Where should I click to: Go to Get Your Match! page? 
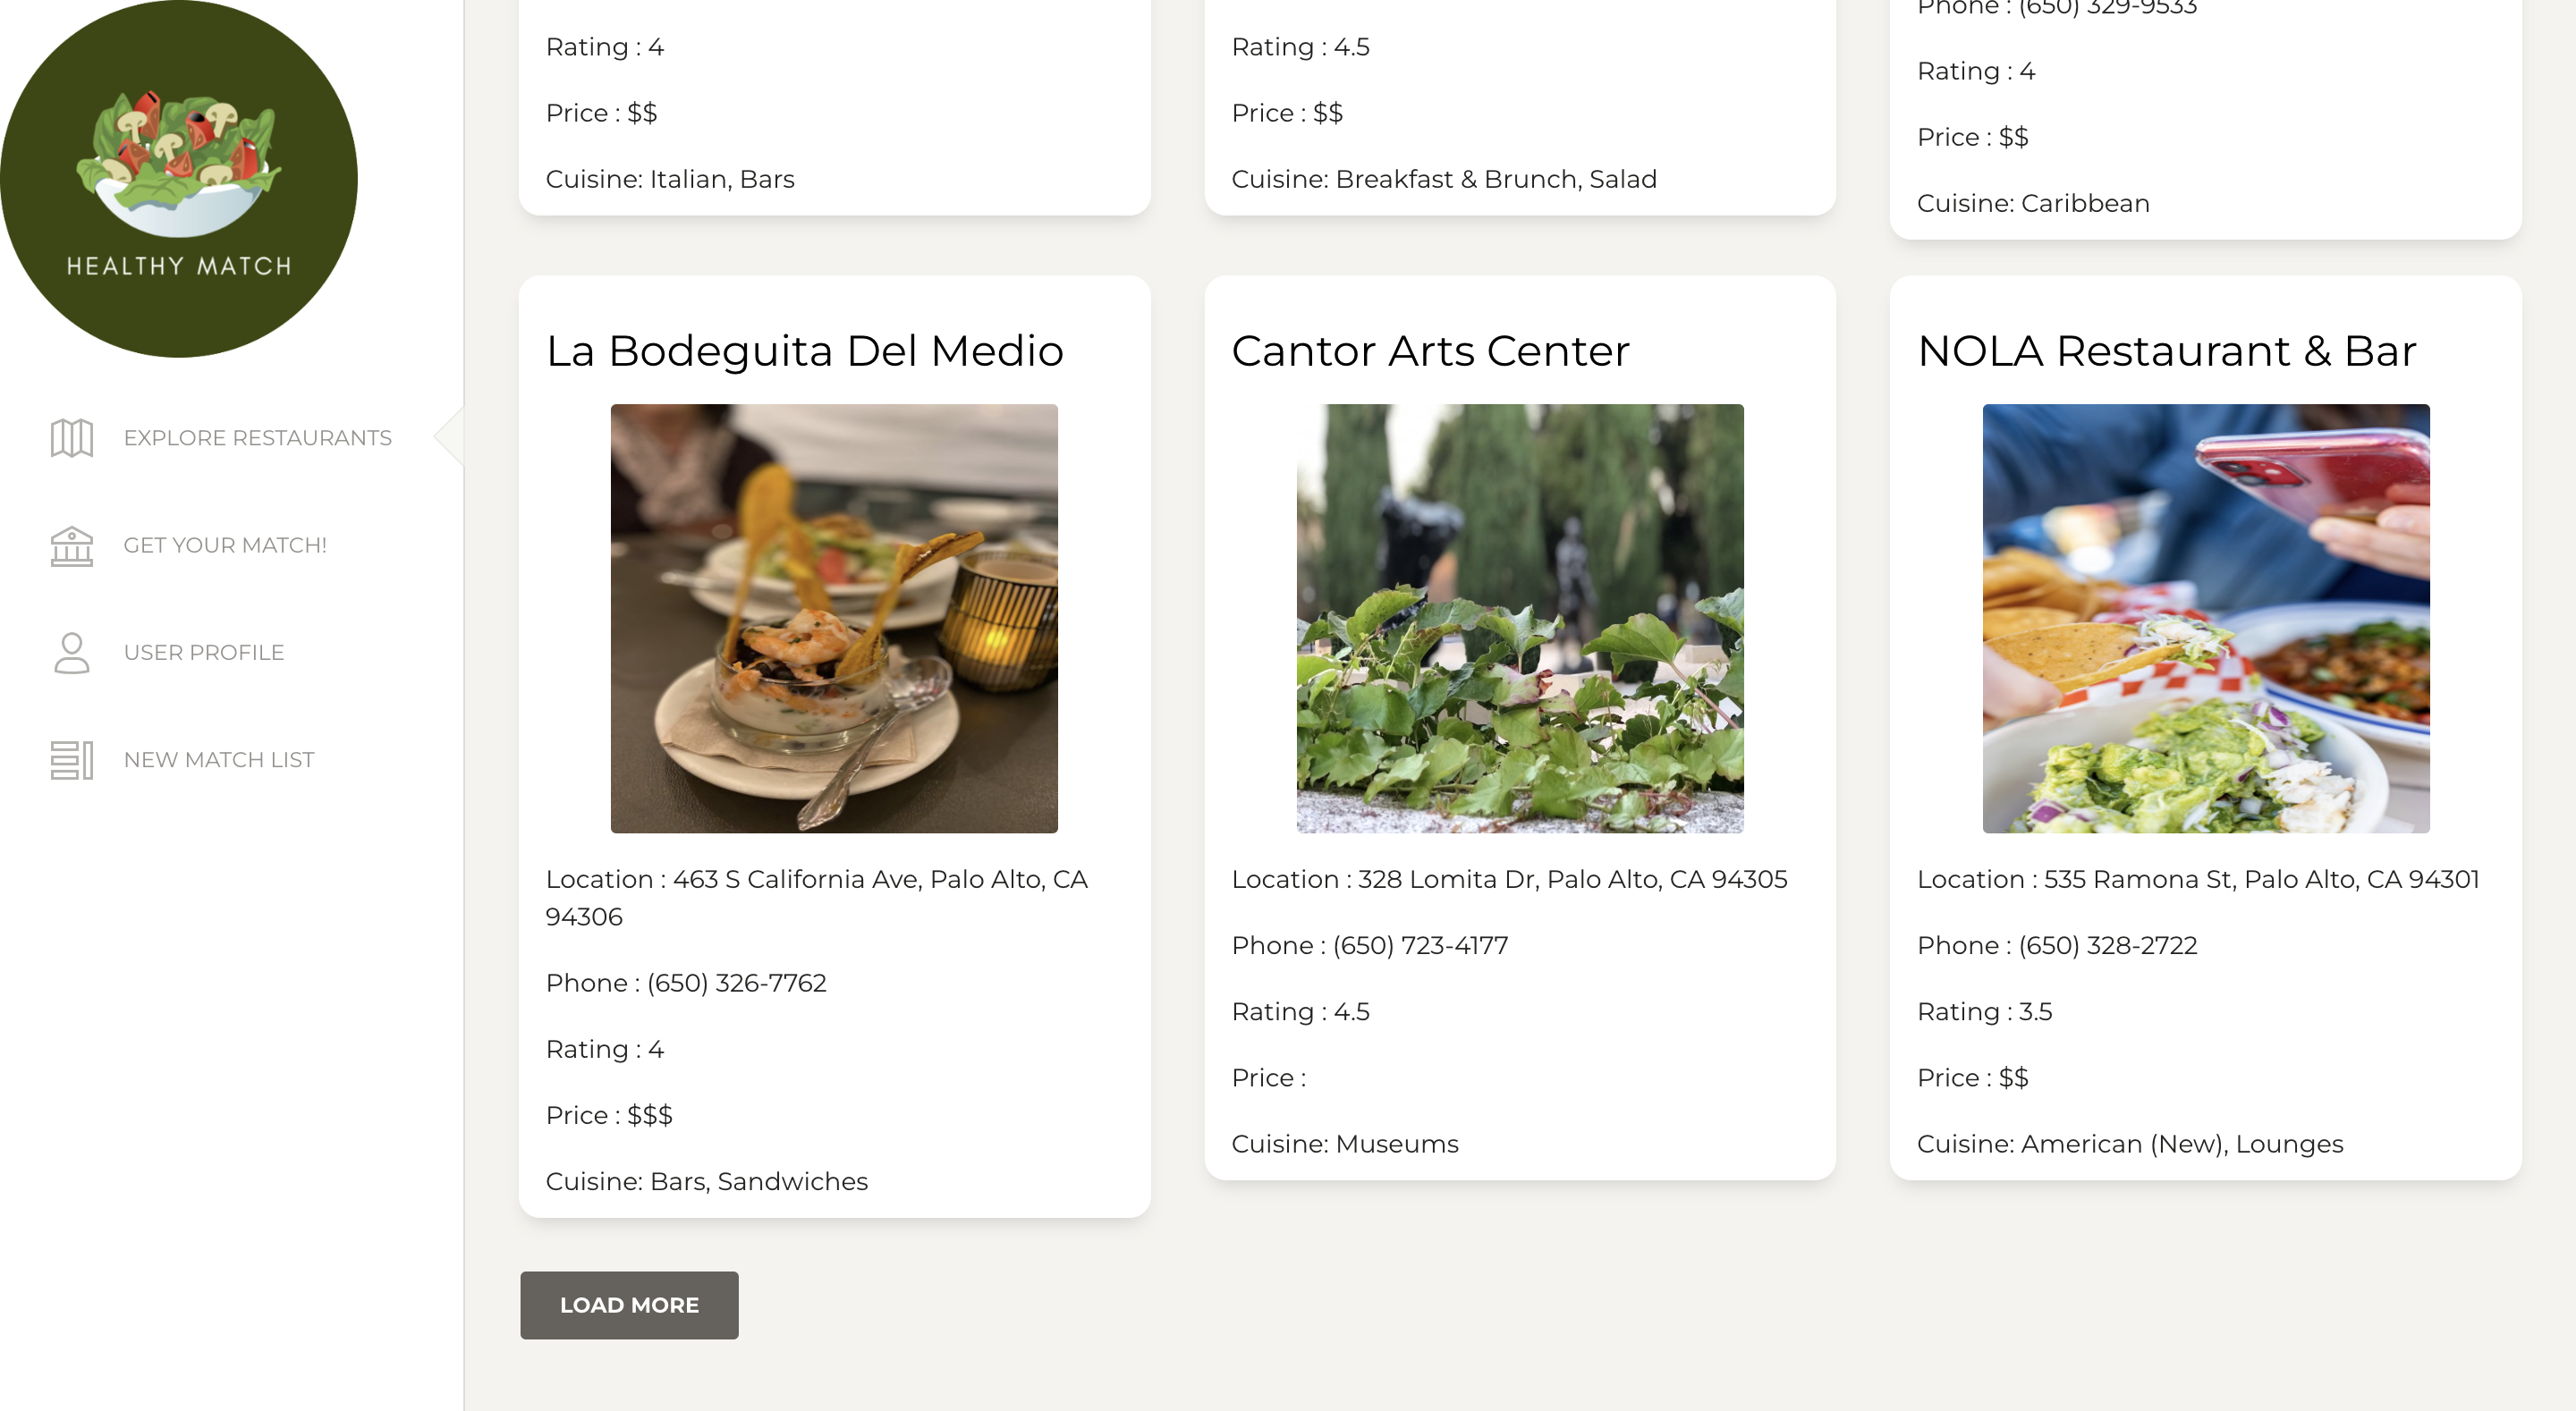pyautogui.click(x=225, y=546)
